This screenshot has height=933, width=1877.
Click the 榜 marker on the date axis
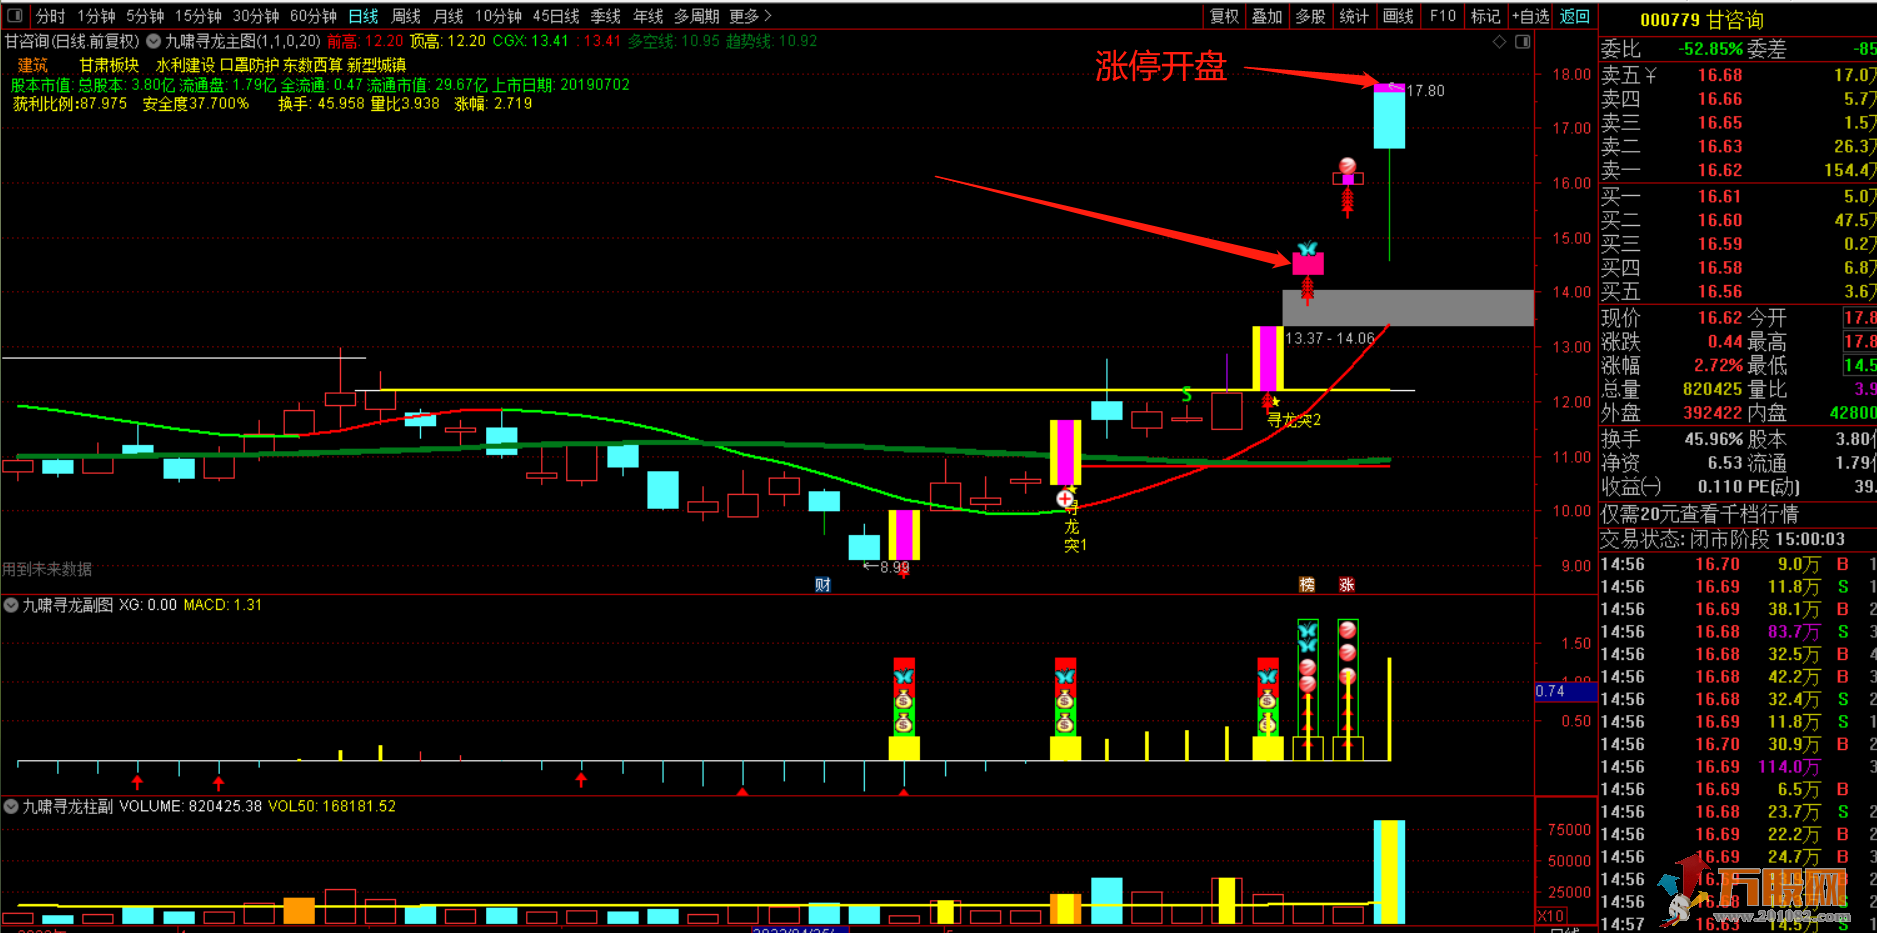pyautogui.click(x=1307, y=585)
